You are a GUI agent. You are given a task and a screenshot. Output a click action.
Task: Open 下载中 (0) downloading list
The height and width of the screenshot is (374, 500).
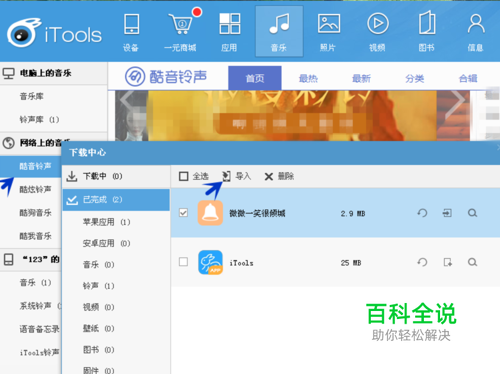116,176
